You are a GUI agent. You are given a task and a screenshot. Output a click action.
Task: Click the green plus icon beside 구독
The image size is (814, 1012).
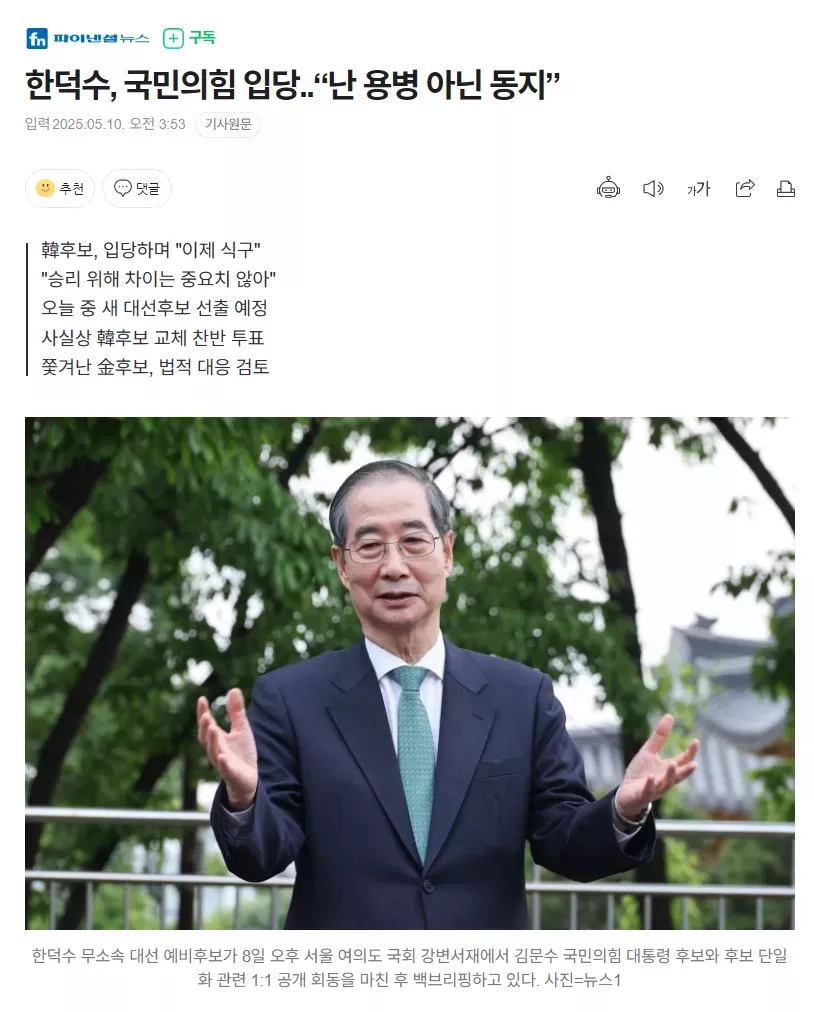(x=173, y=39)
